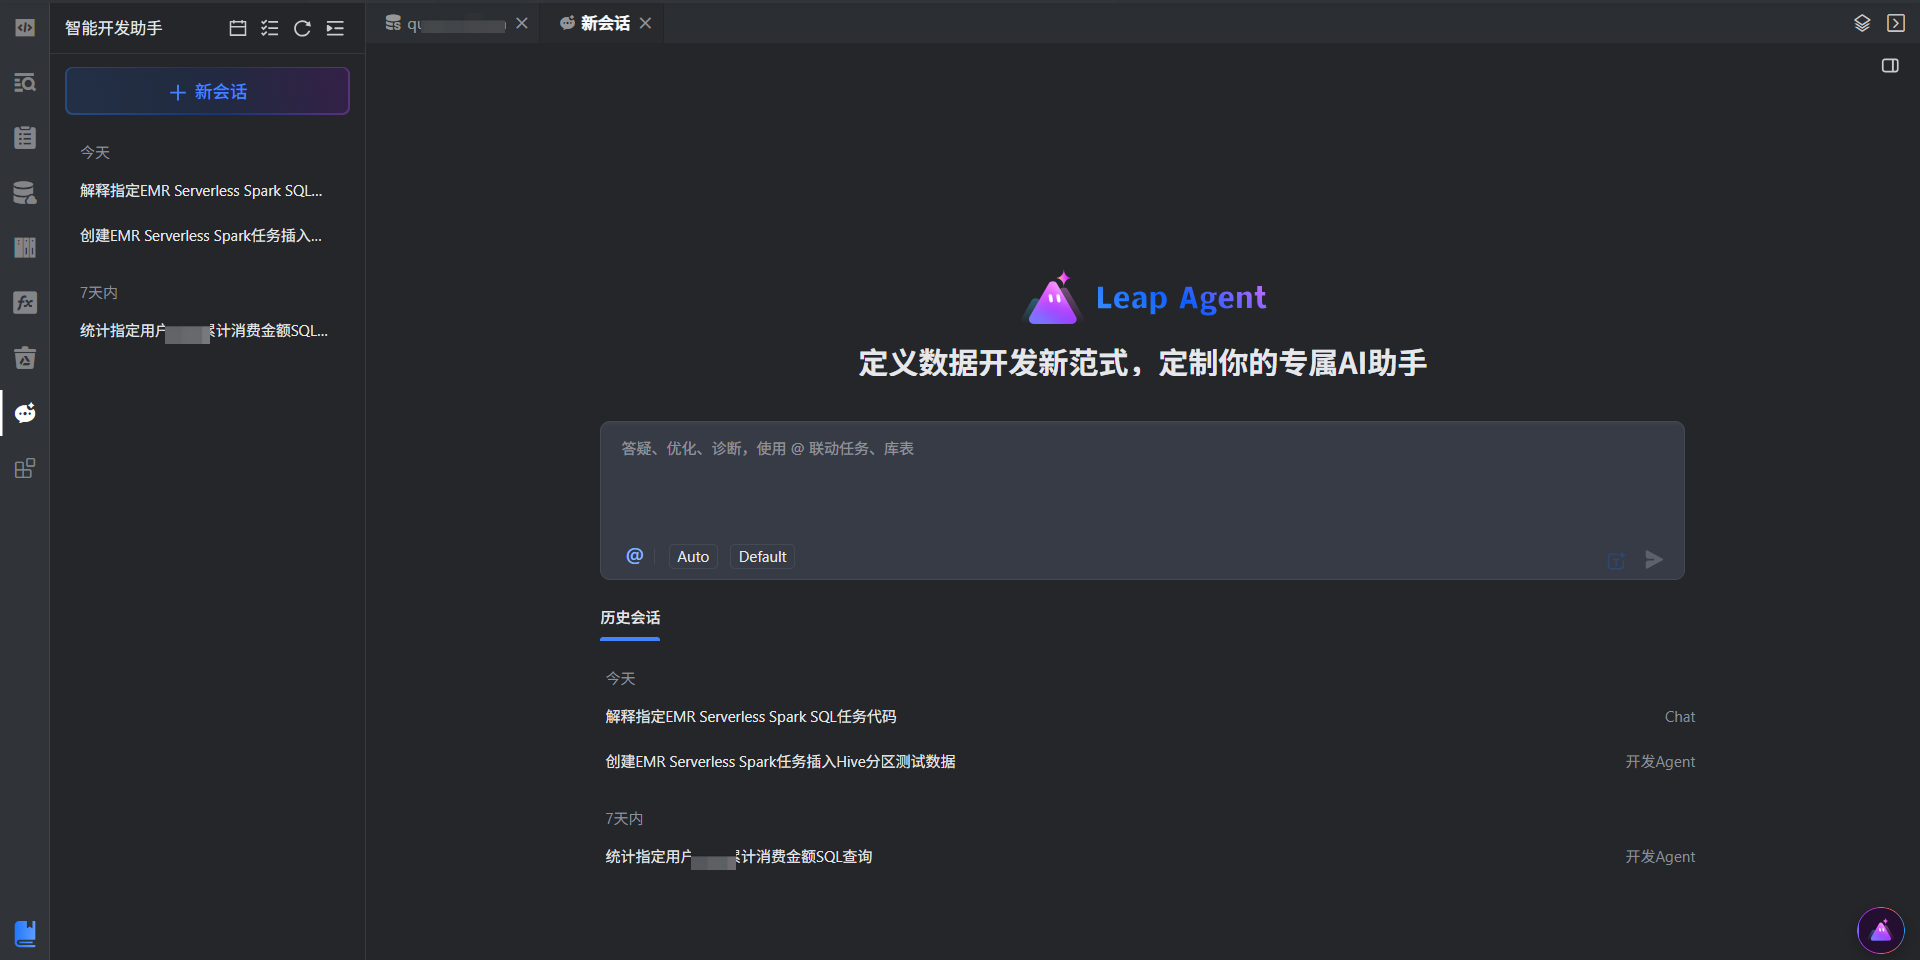The image size is (1920, 960).
Task: Click the checklist icon in assistant panel header
Action: pos(270,28)
